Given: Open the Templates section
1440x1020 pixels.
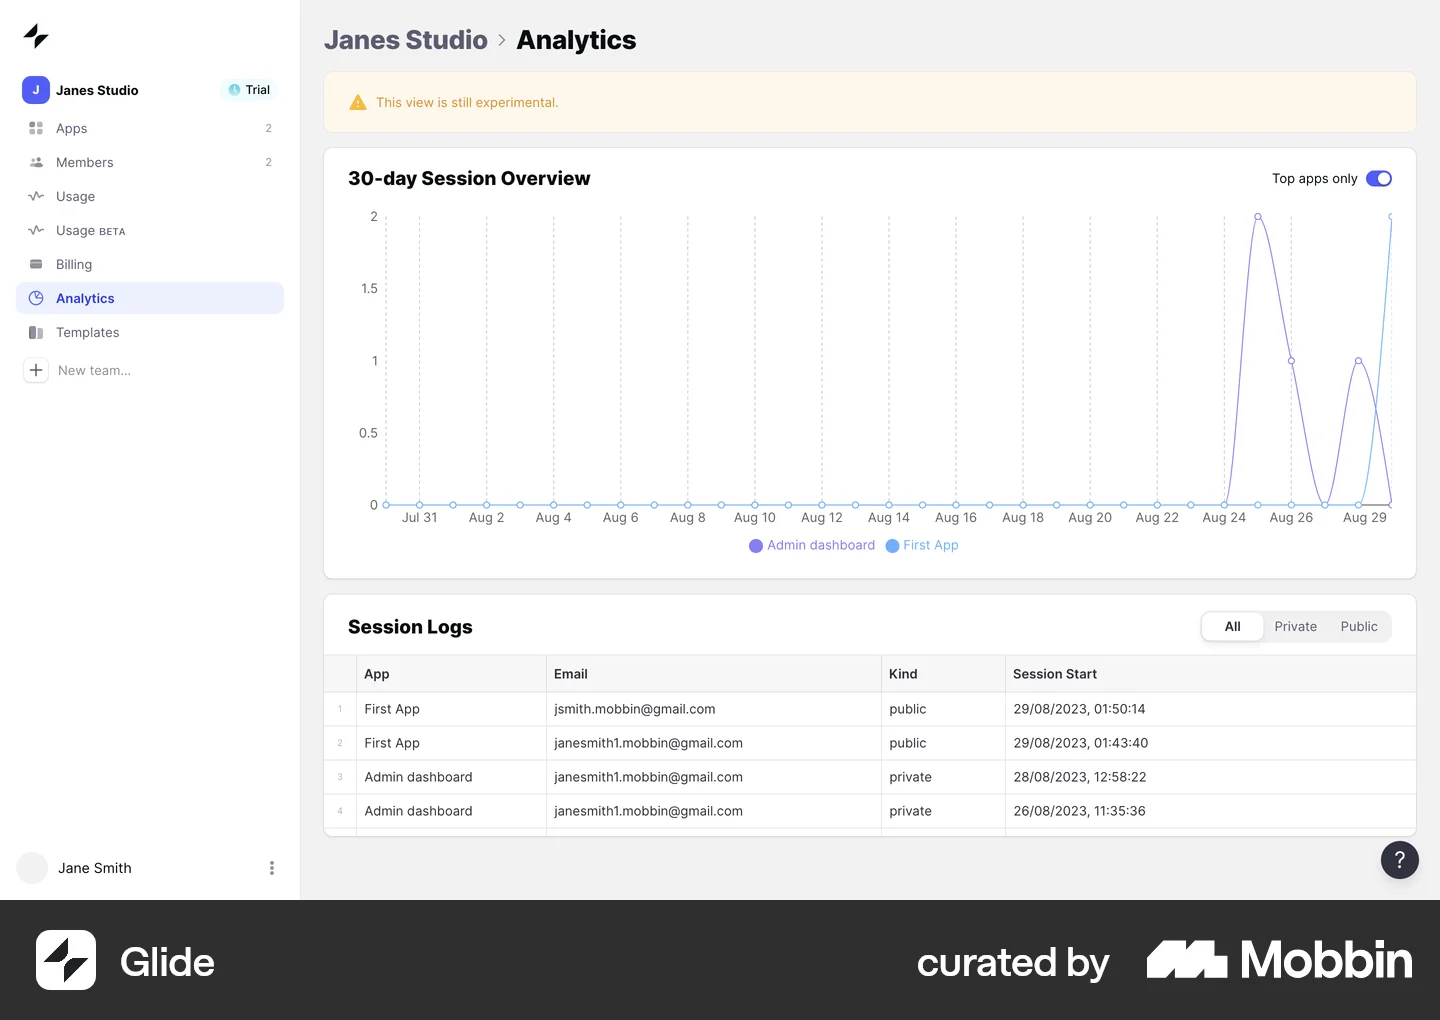Looking at the screenshot, I should click(x=150, y=332).
